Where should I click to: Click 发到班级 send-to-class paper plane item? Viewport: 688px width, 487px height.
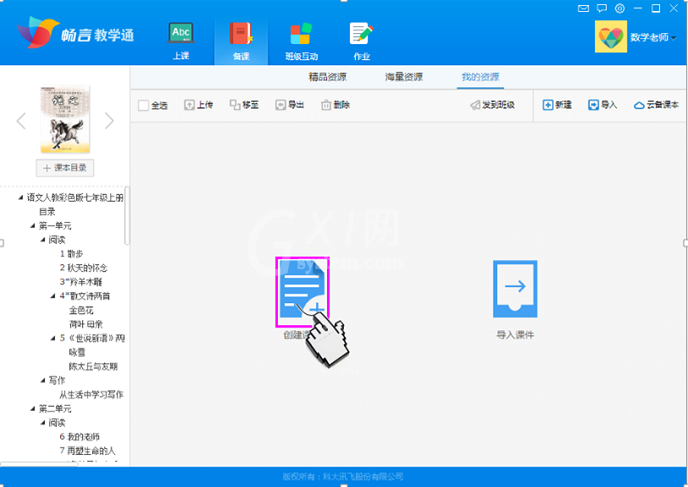[492, 105]
